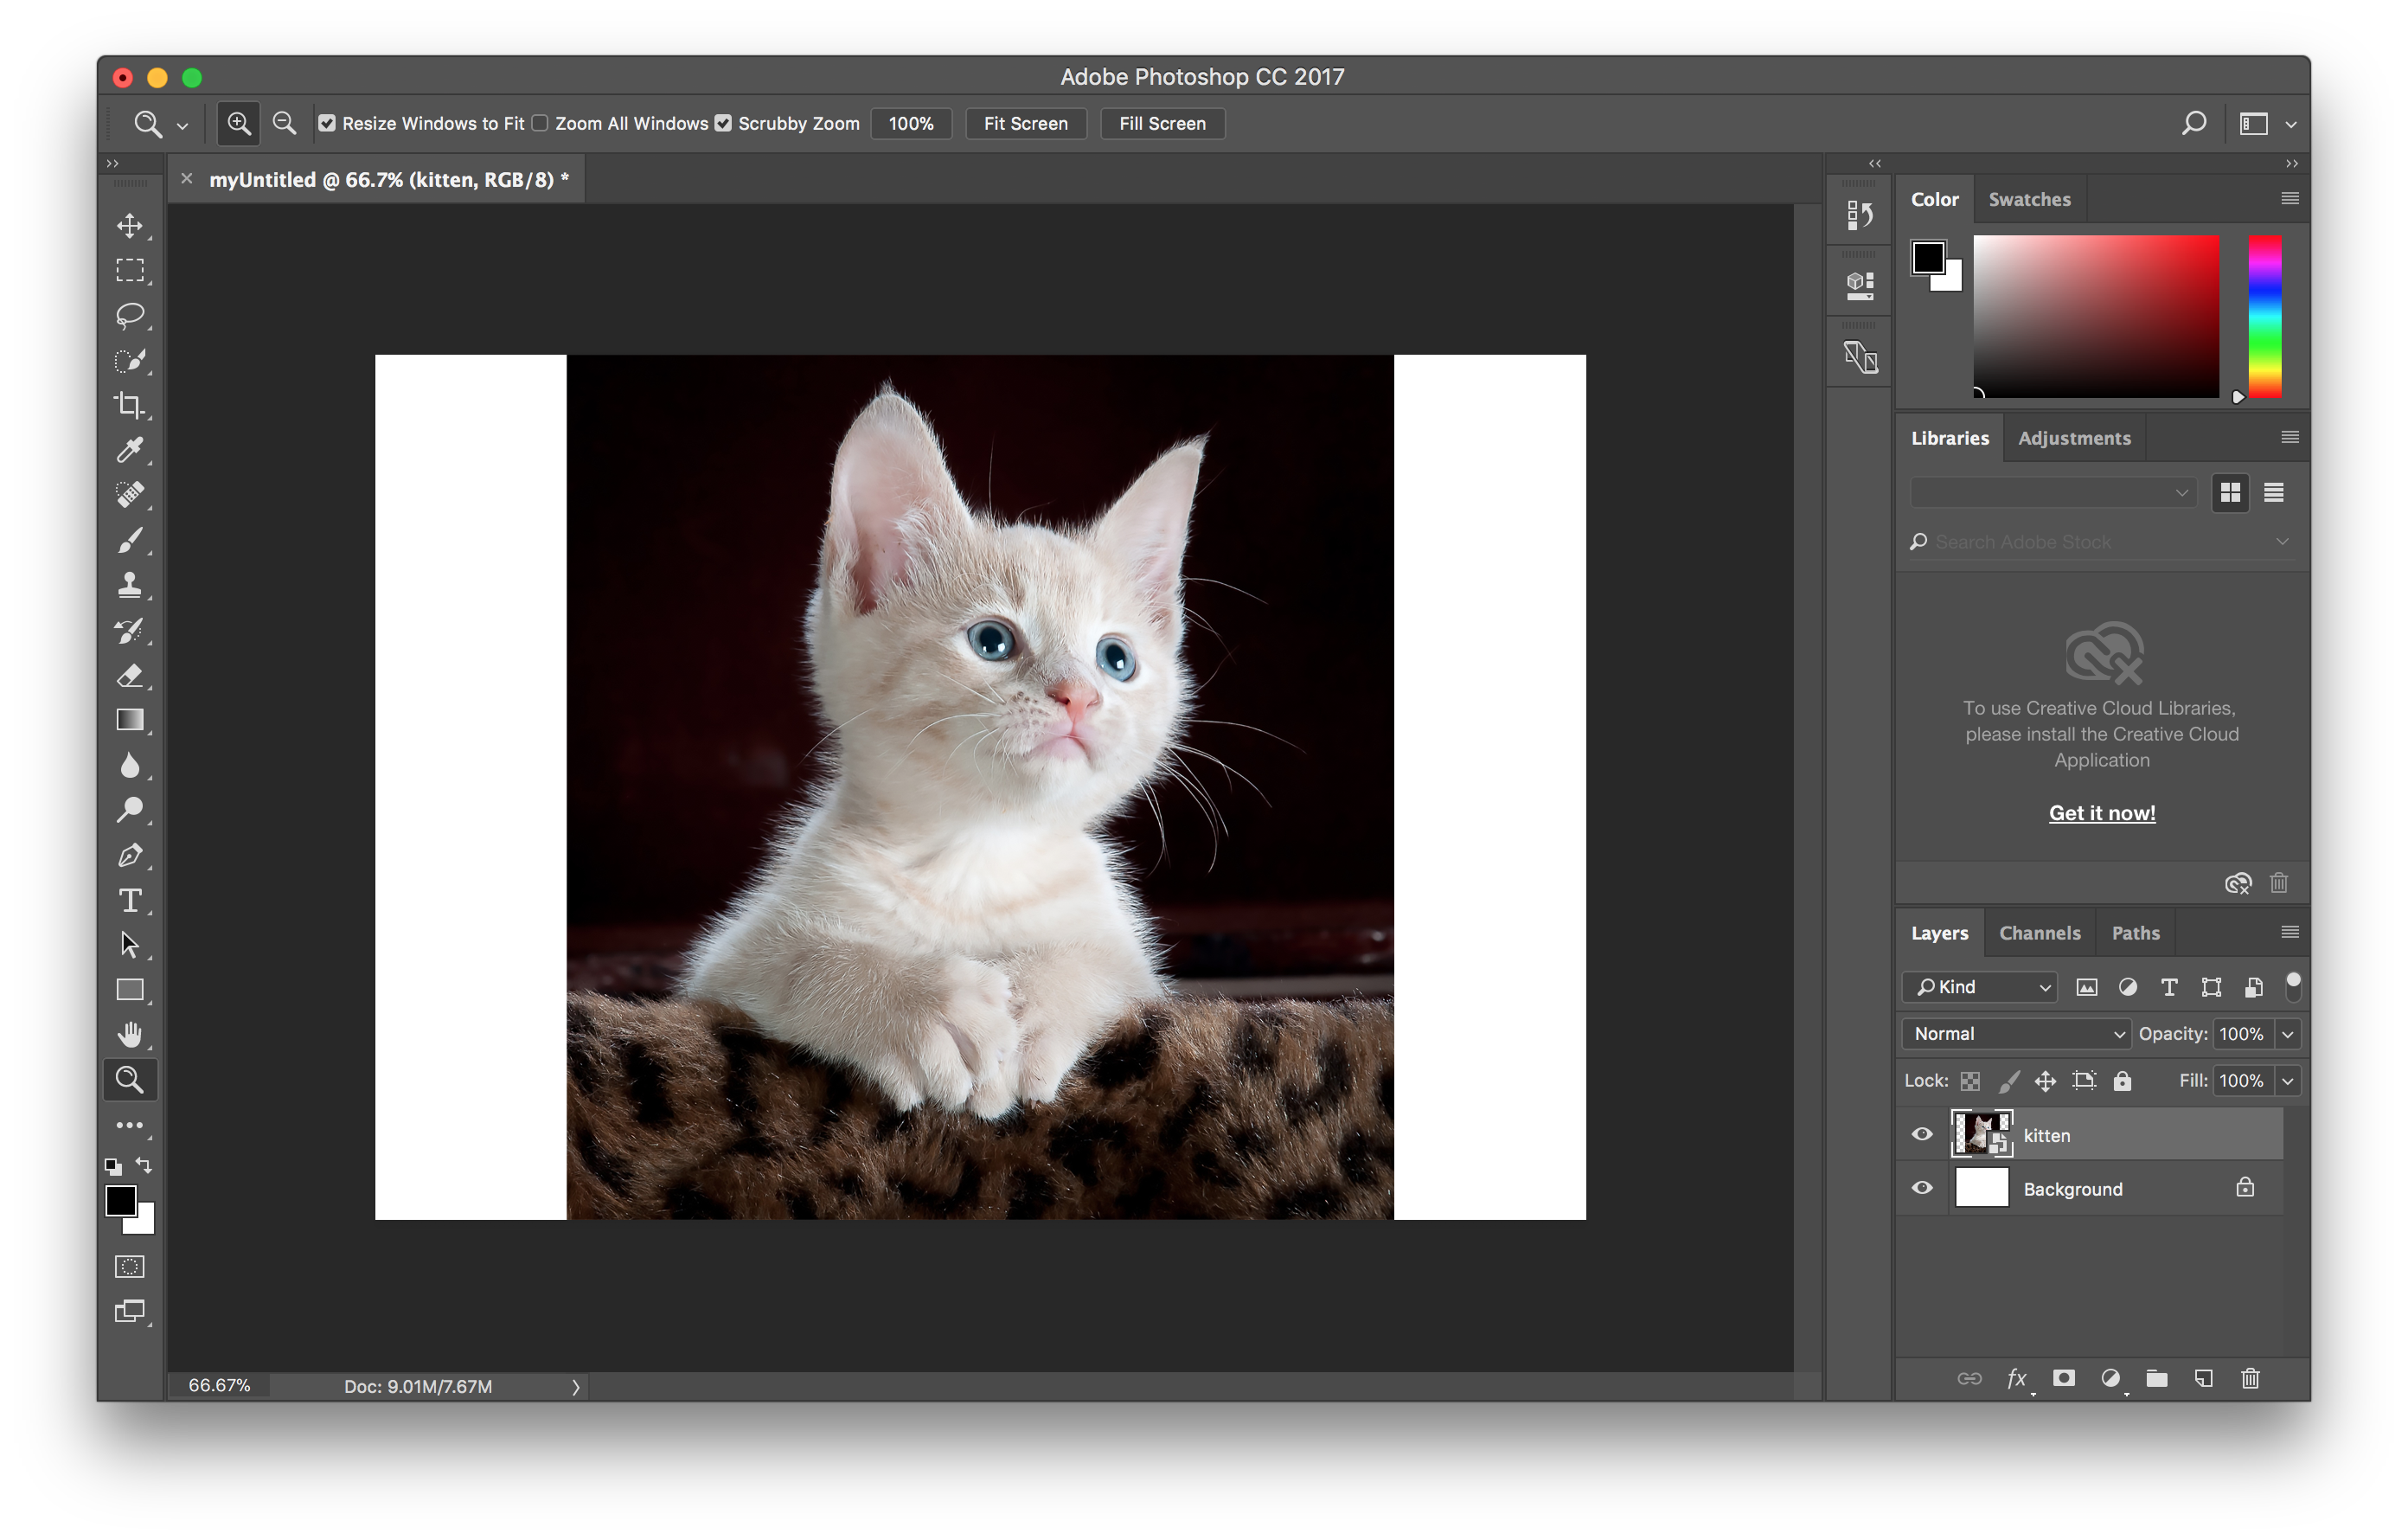Select the Move tool
The height and width of the screenshot is (1540, 2408).
pyautogui.click(x=131, y=226)
